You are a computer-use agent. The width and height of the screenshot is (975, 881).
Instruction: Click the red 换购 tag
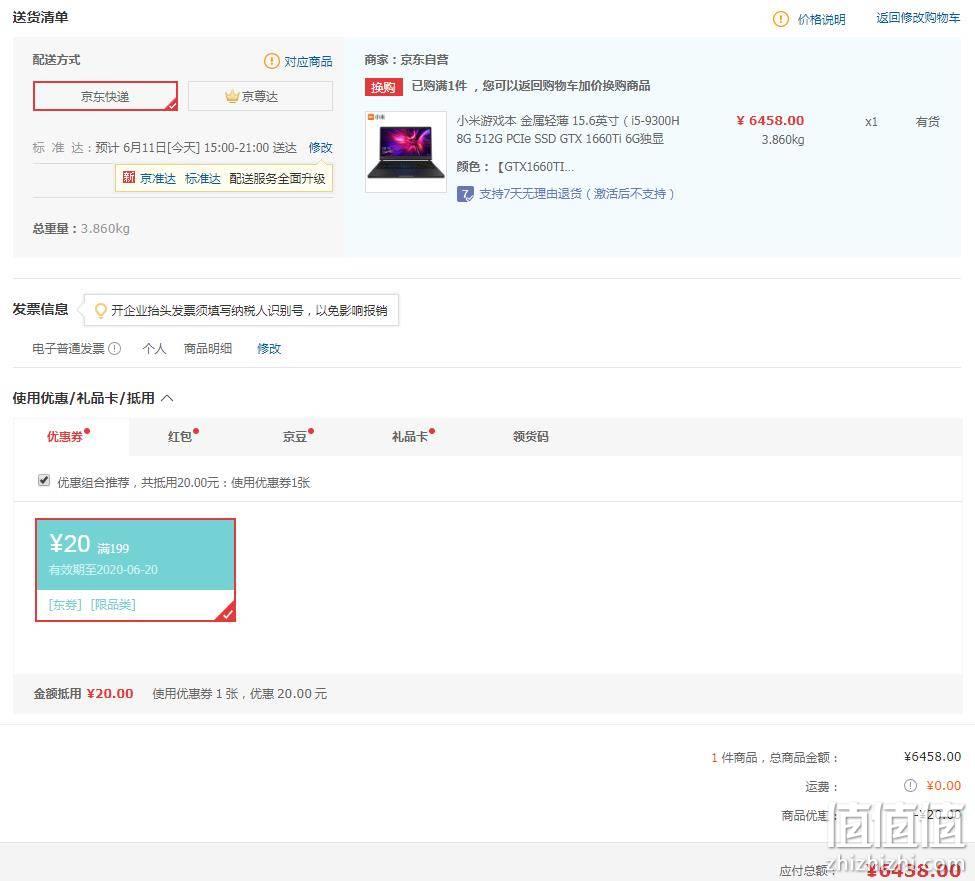[x=383, y=87]
